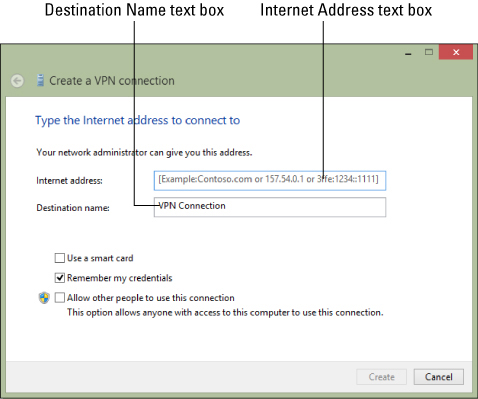The image size is (478, 399).
Task: Minimize the VPN wizard window
Action: coord(408,53)
